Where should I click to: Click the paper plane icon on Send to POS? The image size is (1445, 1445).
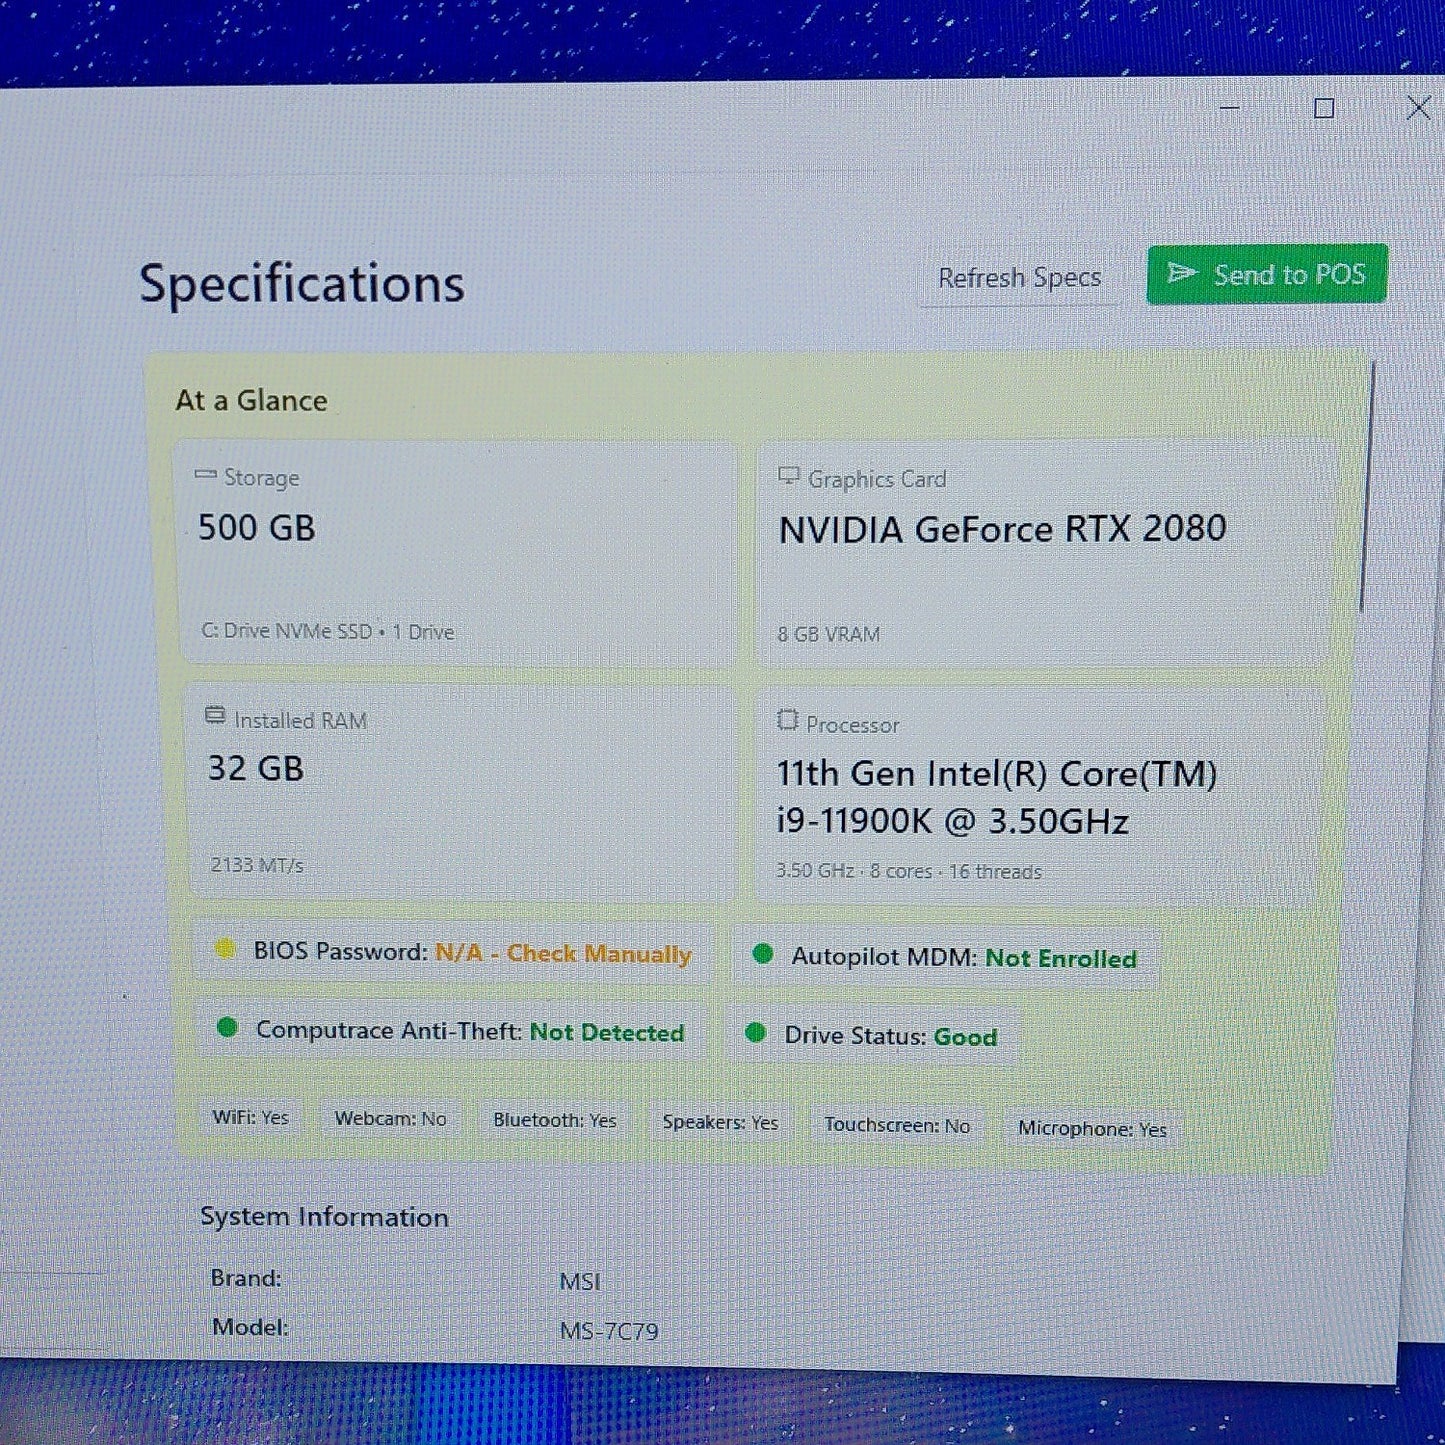pos(1182,273)
